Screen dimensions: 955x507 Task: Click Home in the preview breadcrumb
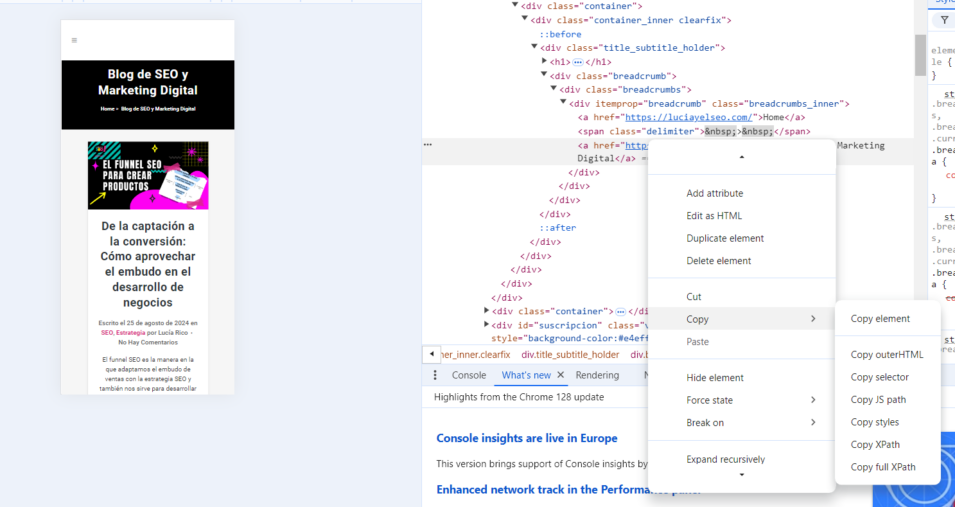pos(107,109)
